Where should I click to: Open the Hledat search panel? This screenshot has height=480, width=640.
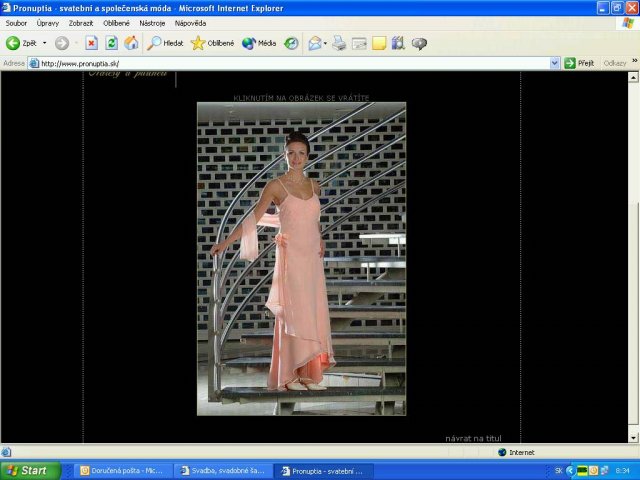tap(166, 43)
